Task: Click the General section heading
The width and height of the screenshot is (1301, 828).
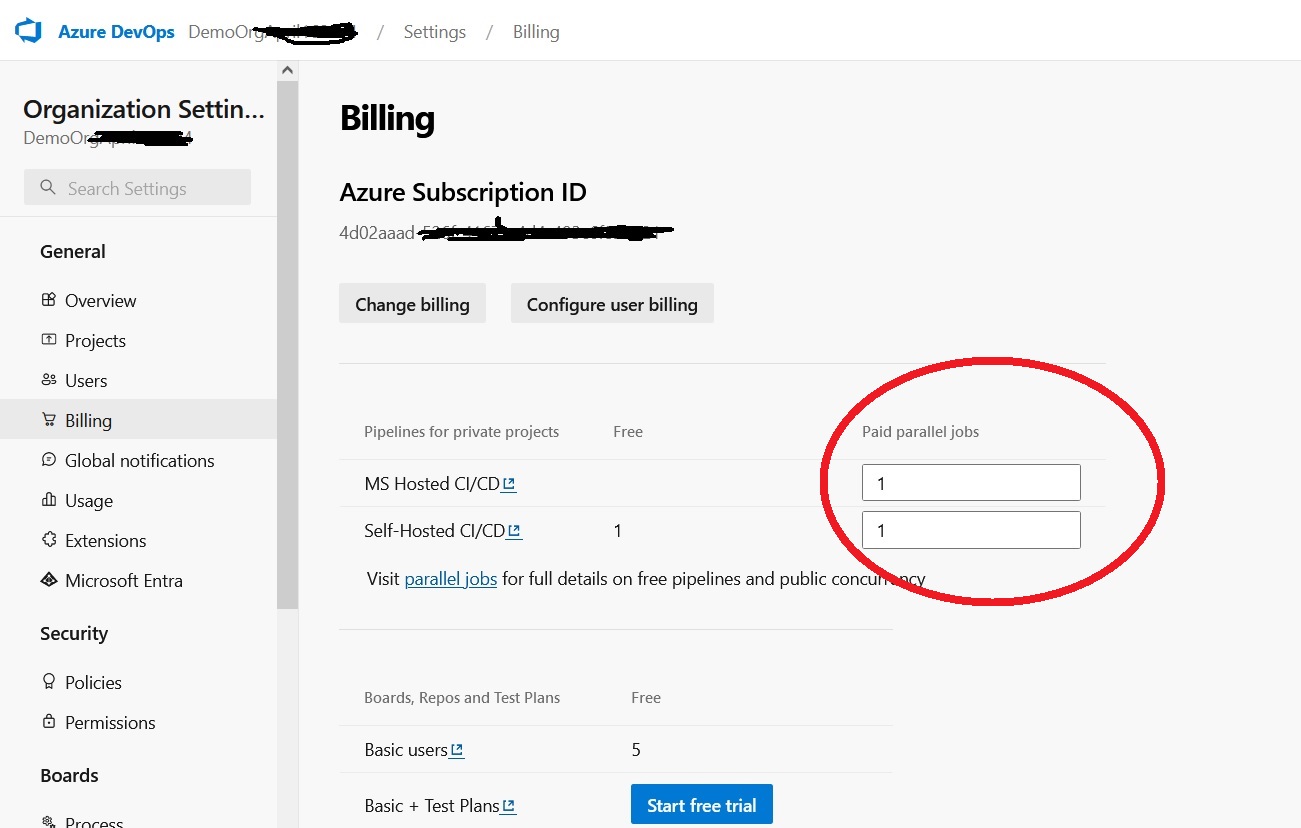Action: (73, 251)
